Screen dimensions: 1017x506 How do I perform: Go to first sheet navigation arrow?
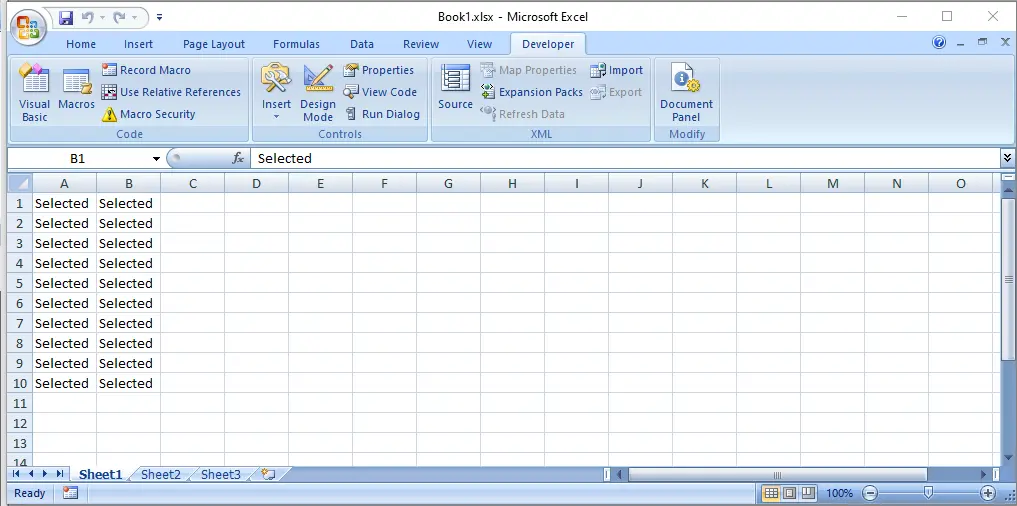[16, 474]
